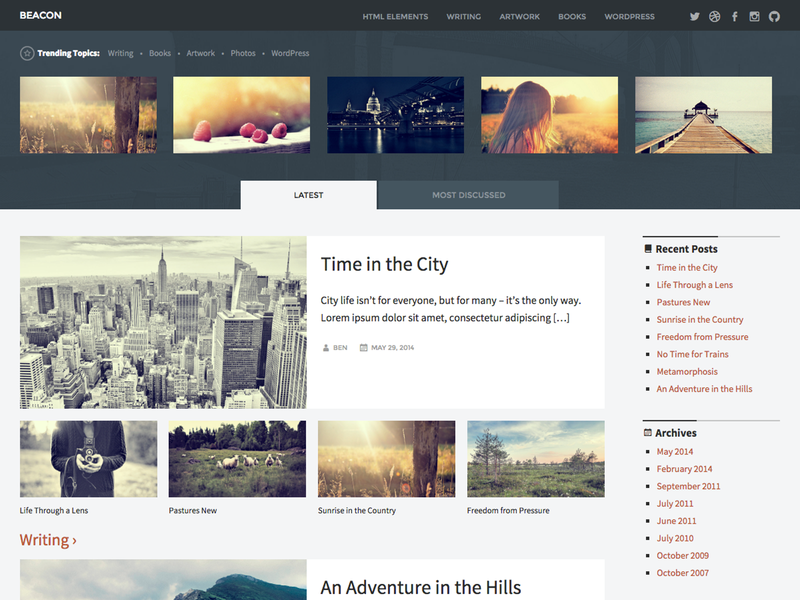This screenshot has width=800, height=600.
Task: Click Pastures New under Recent Posts
Action: click(x=684, y=302)
